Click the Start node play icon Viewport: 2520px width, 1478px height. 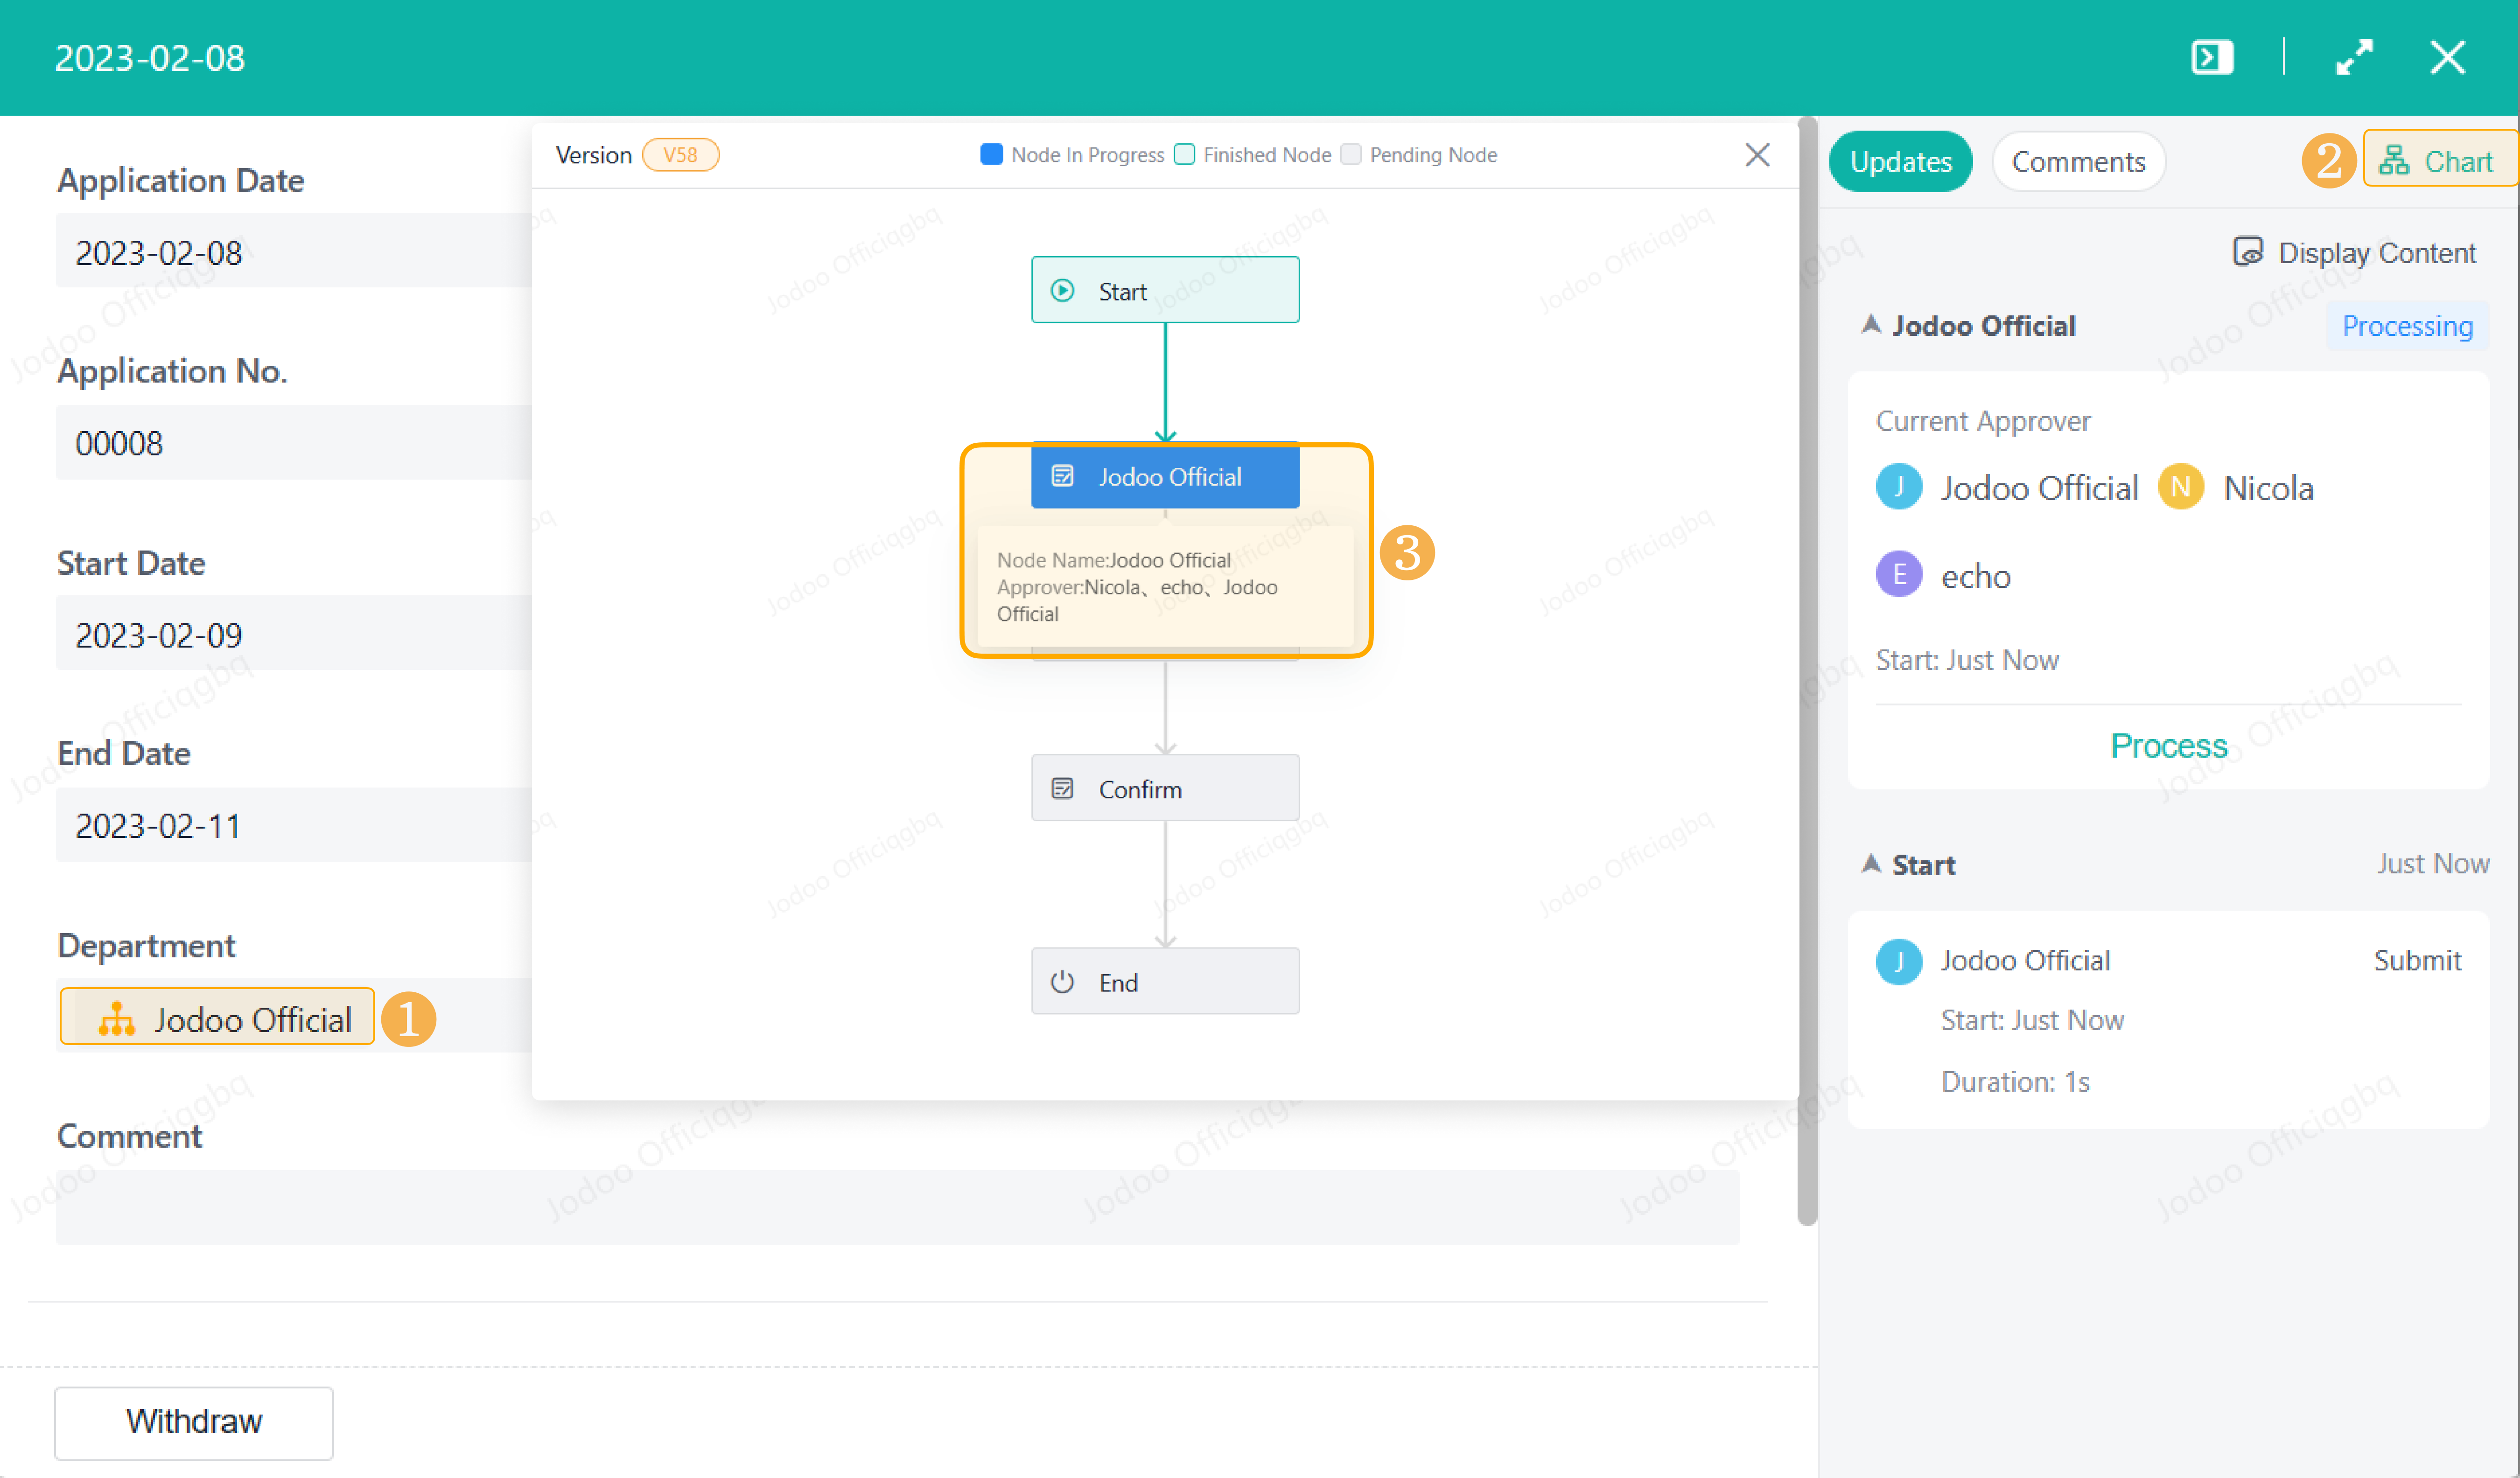1062,290
